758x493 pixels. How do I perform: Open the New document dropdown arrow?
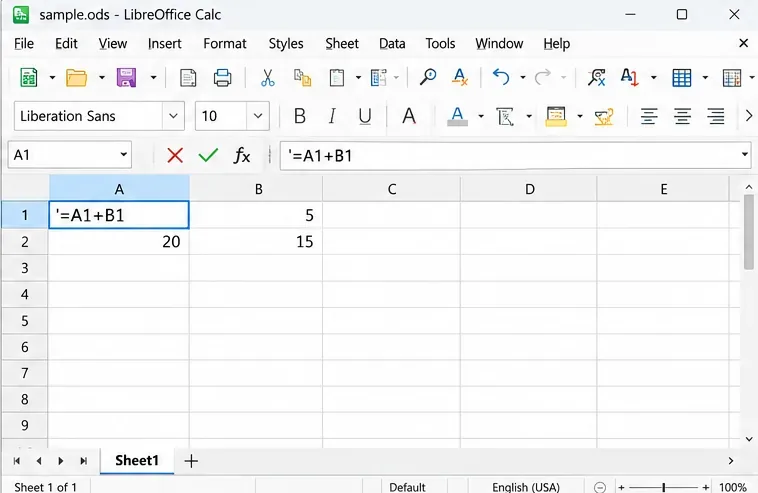coord(52,77)
